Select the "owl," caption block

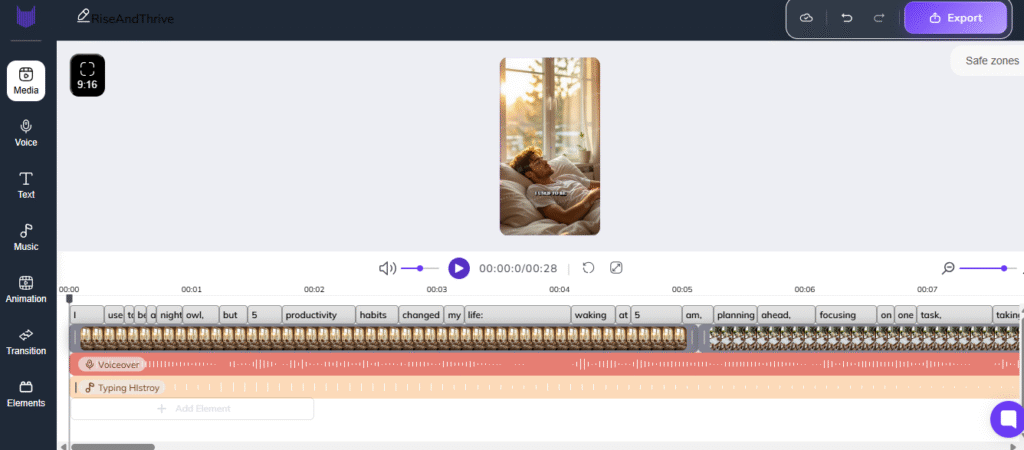[x=200, y=315]
